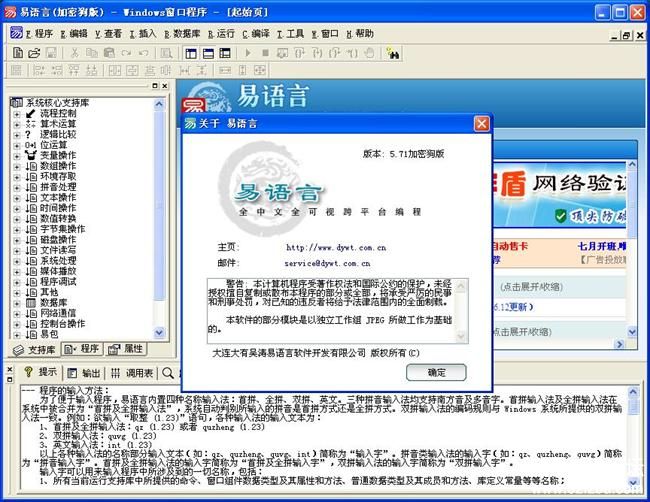
Task: Click the hand breakpoint toolbar icon
Action: (x=369, y=53)
